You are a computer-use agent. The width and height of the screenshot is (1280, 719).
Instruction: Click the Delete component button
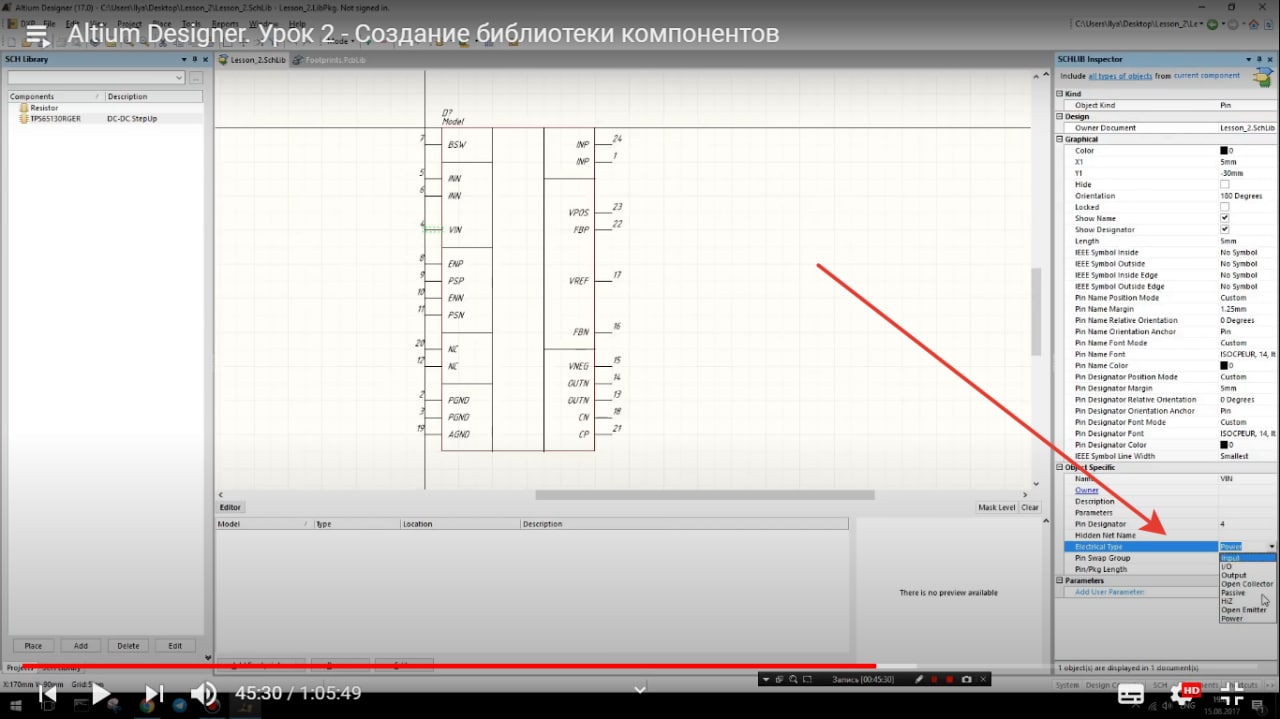pos(128,646)
